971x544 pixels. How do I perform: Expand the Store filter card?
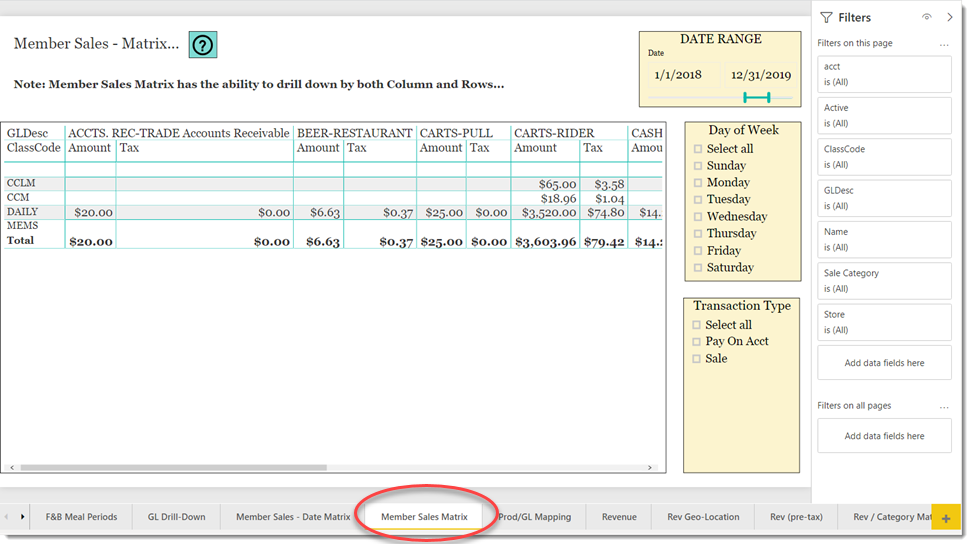(x=884, y=322)
